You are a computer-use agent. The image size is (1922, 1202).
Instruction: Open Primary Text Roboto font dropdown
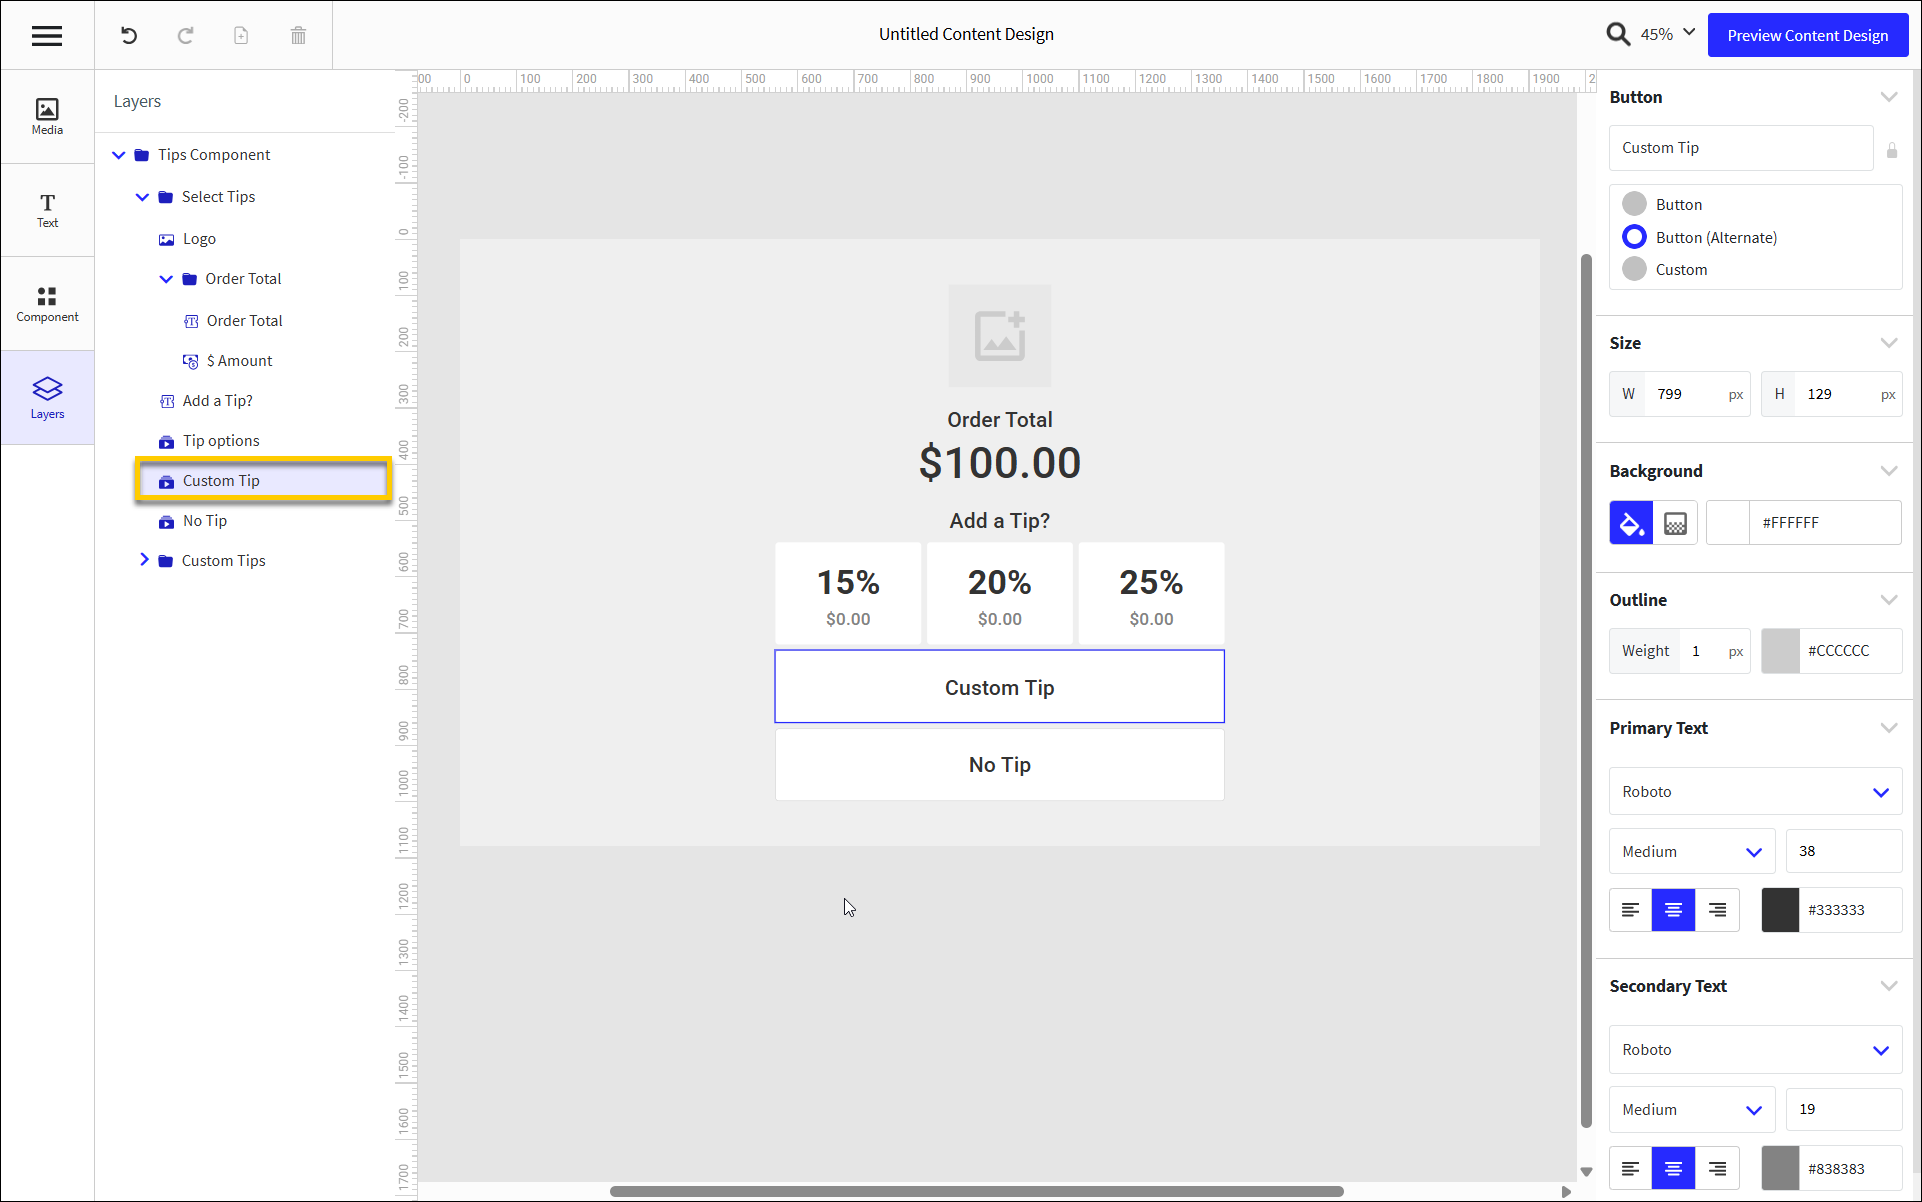pyautogui.click(x=1755, y=792)
